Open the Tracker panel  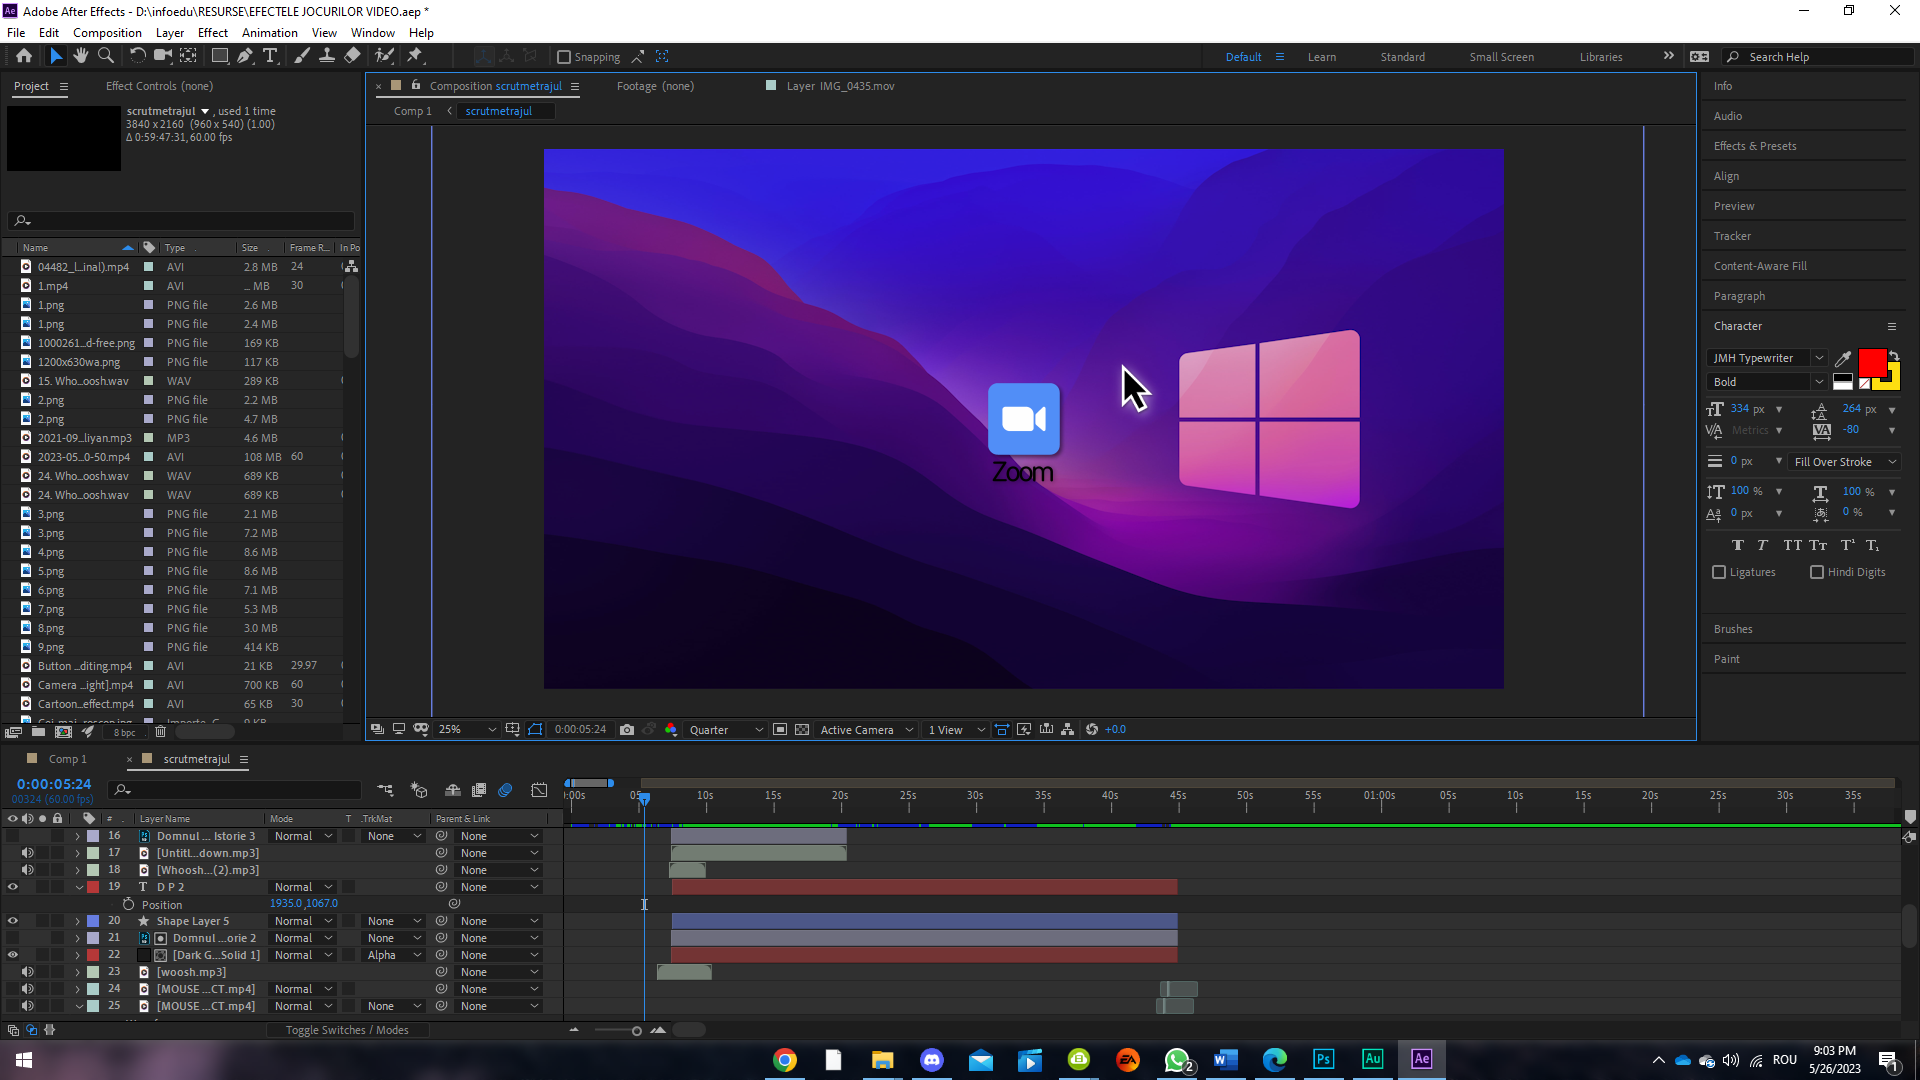1732,236
